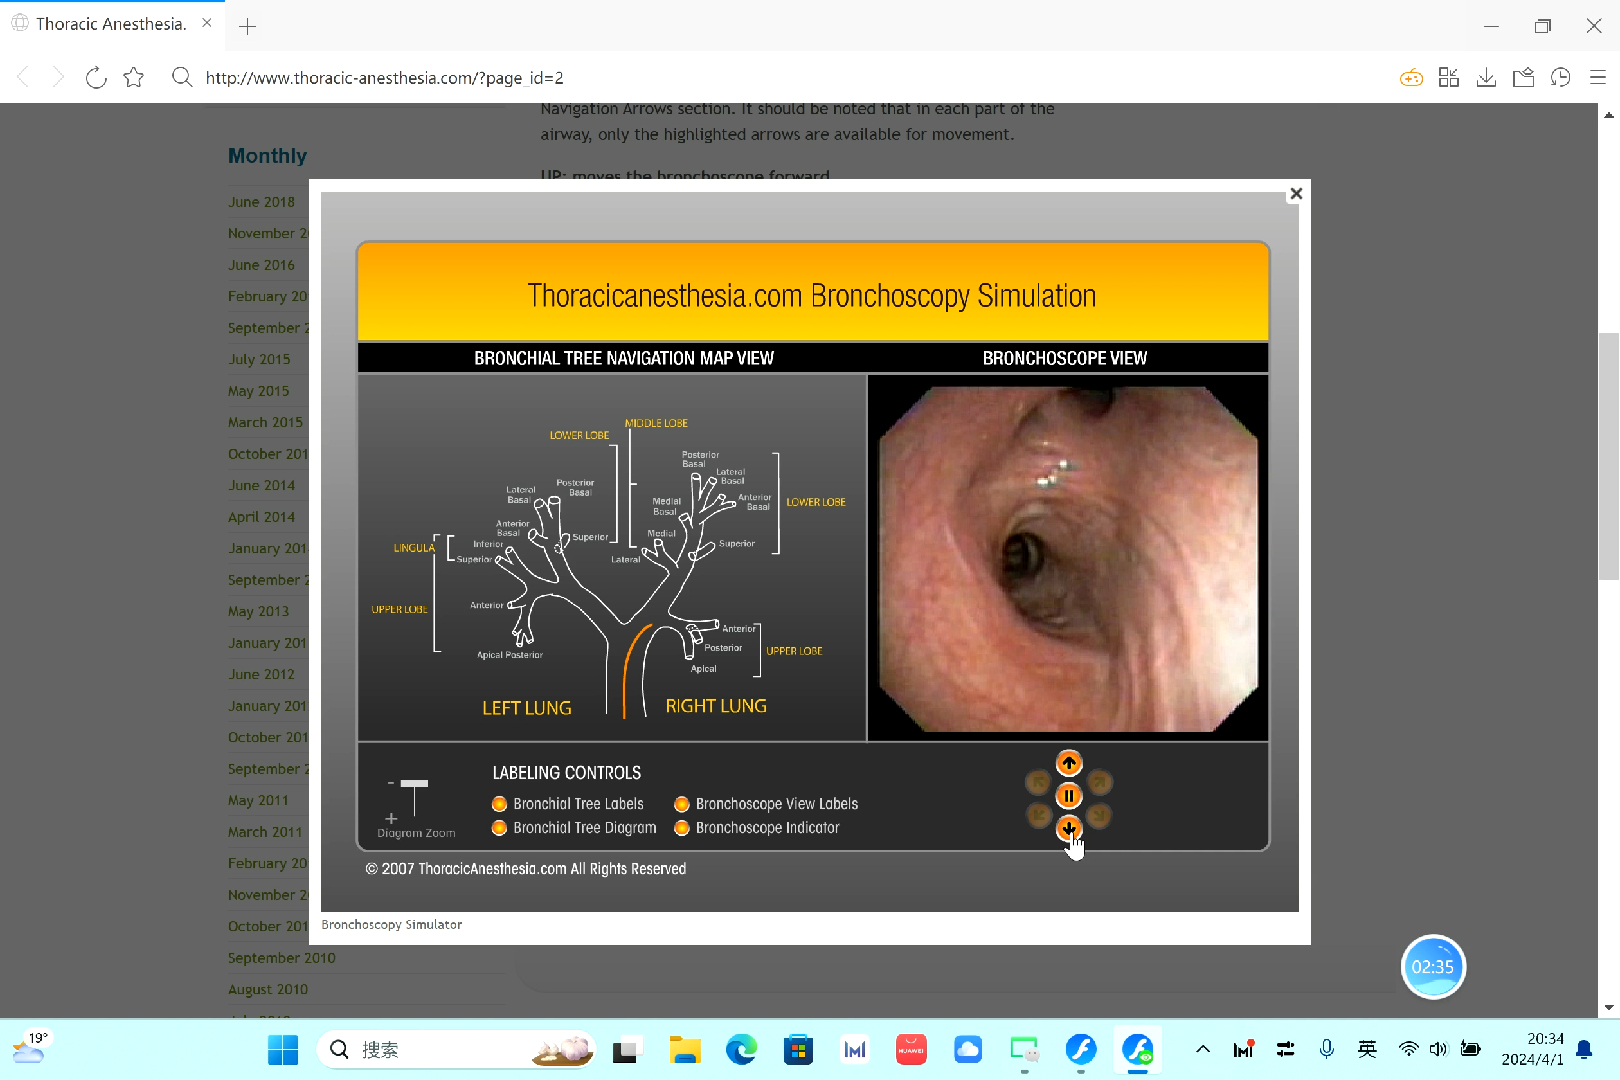Click the LEFT LUNG label on the map
This screenshot has width=1620, height=1080.
click(x=527, y=708)
